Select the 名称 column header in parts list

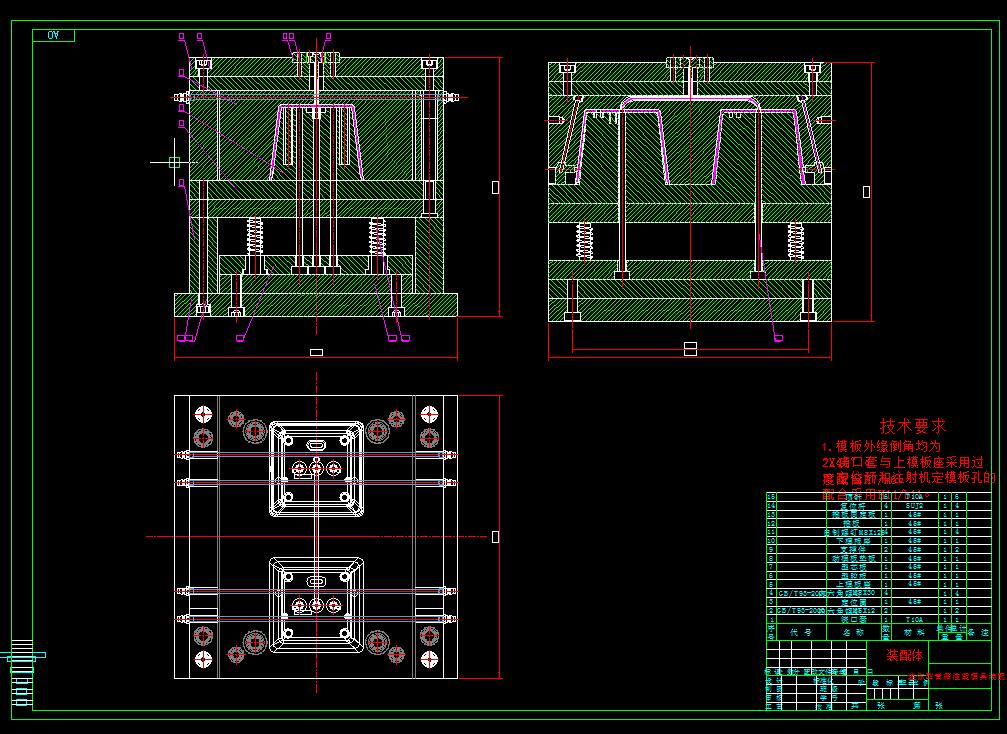pos(853,630)
